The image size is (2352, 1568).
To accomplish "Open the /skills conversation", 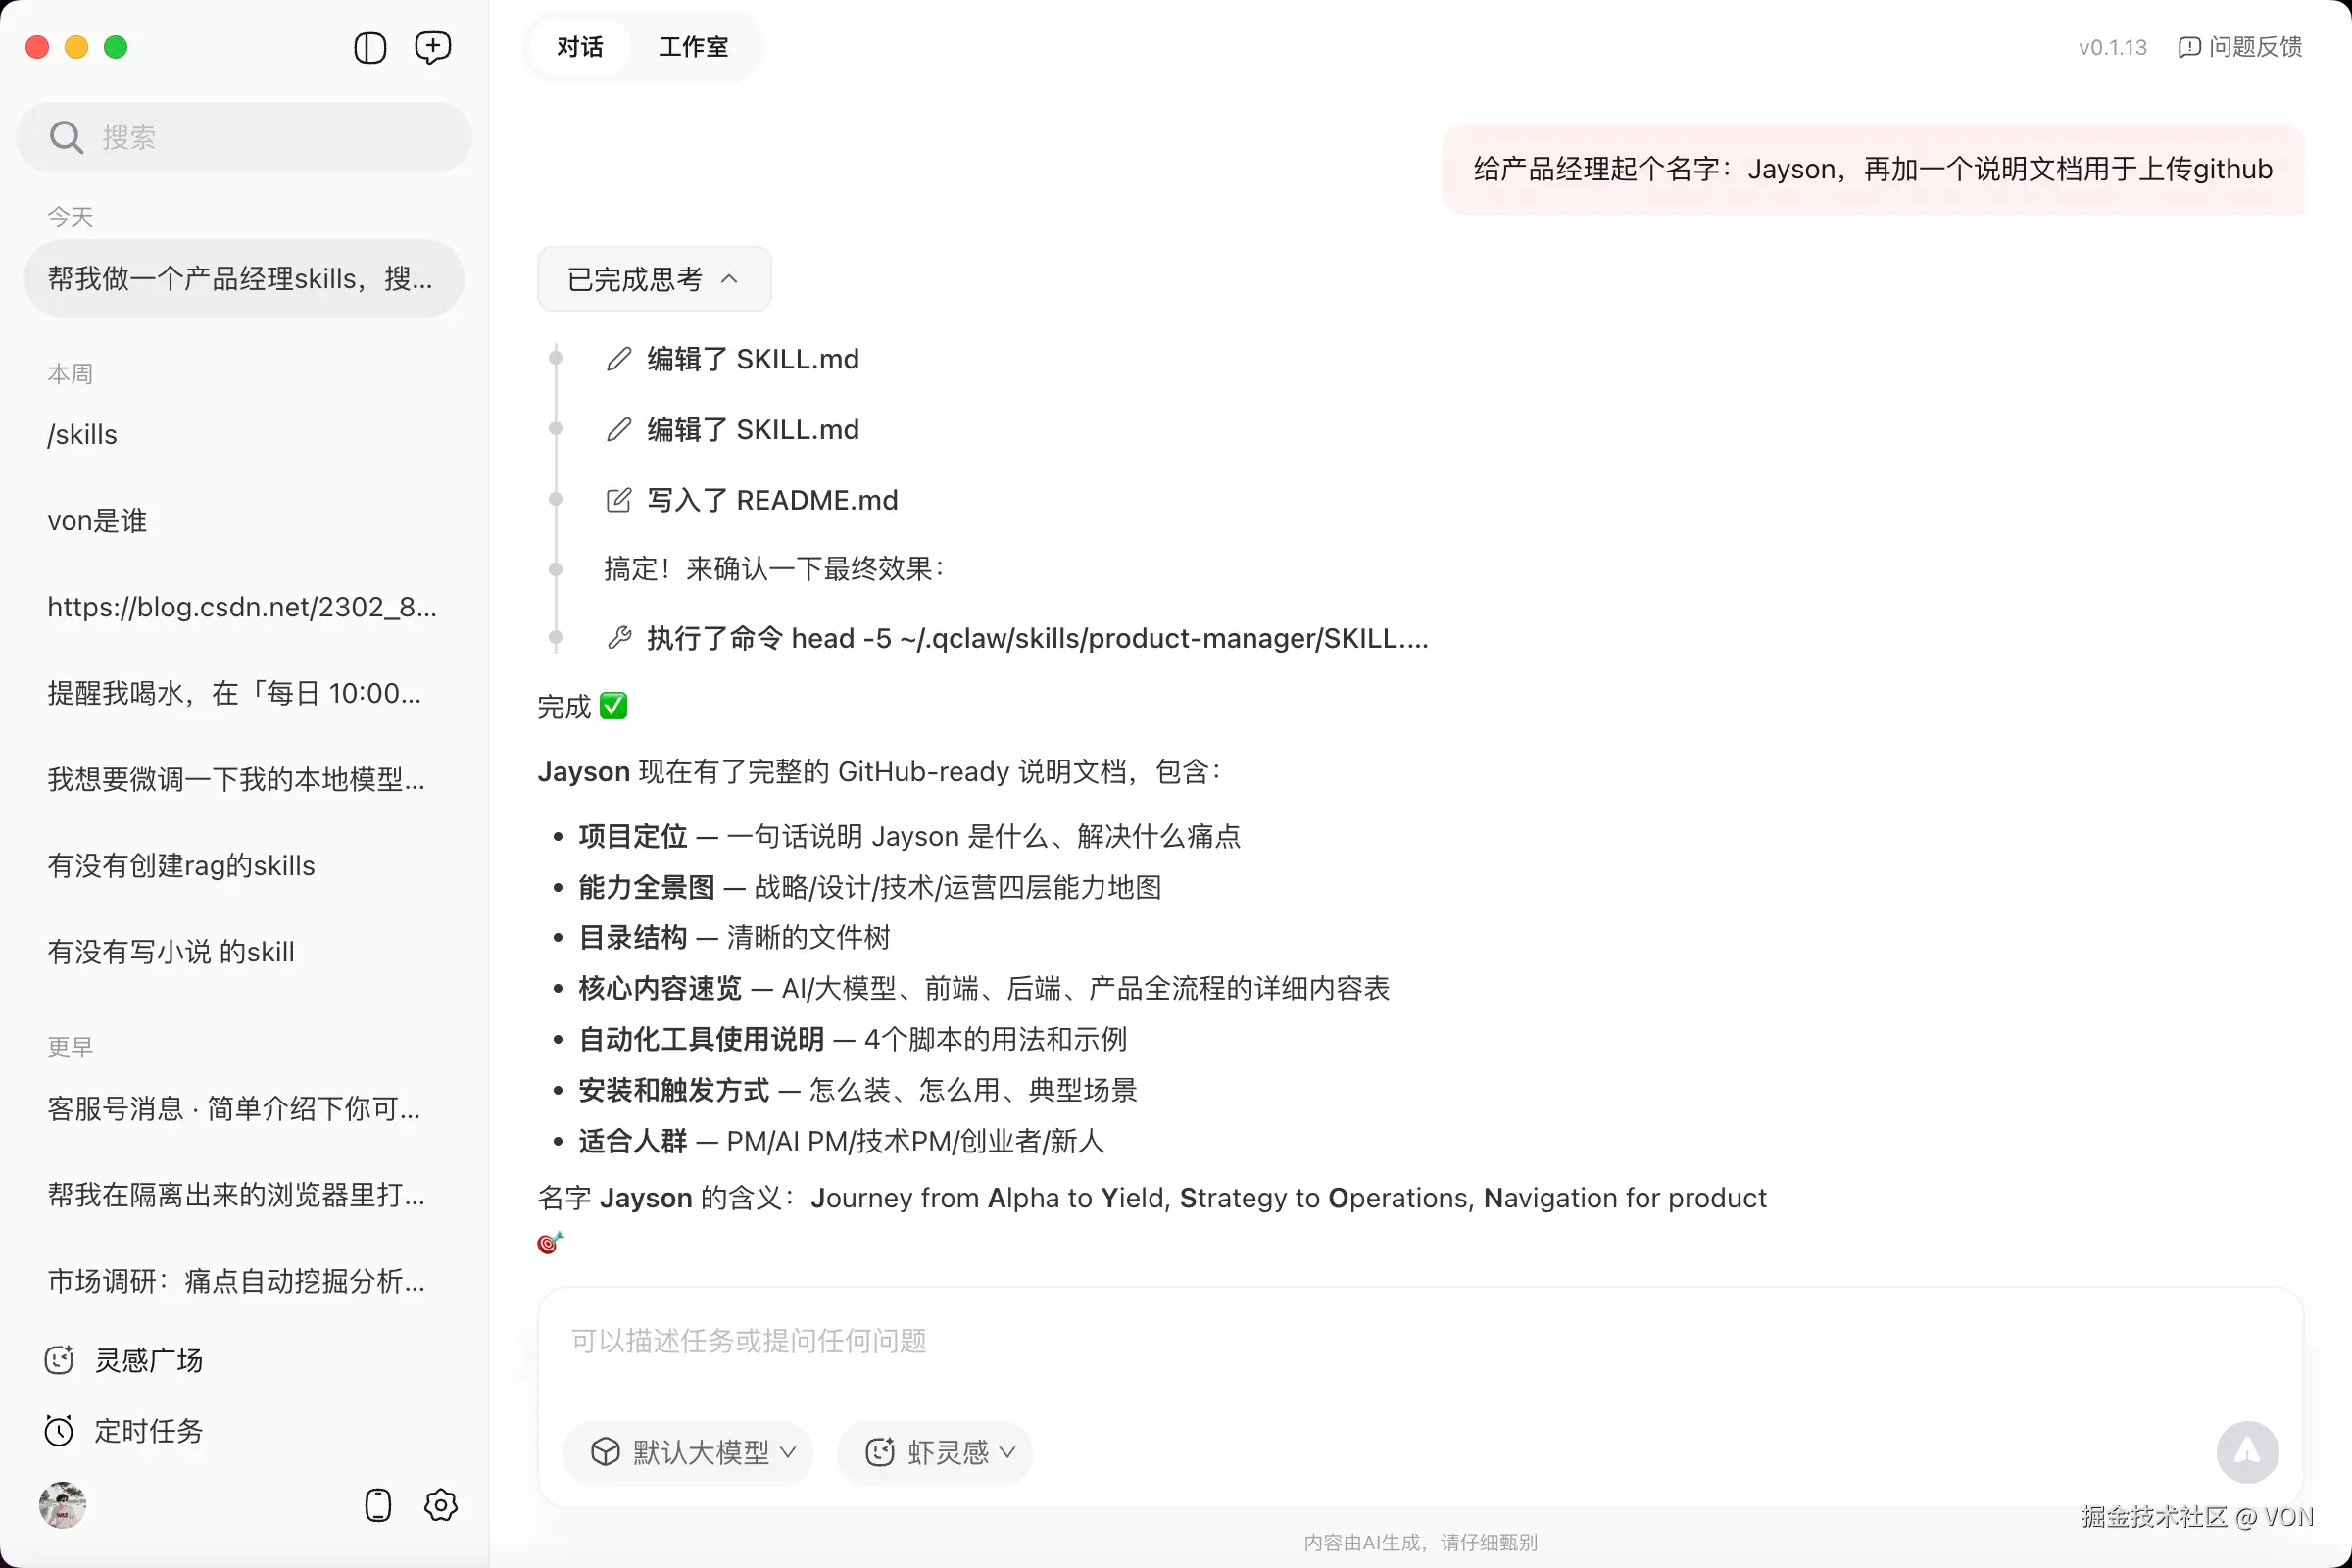I will click(82, 435).
